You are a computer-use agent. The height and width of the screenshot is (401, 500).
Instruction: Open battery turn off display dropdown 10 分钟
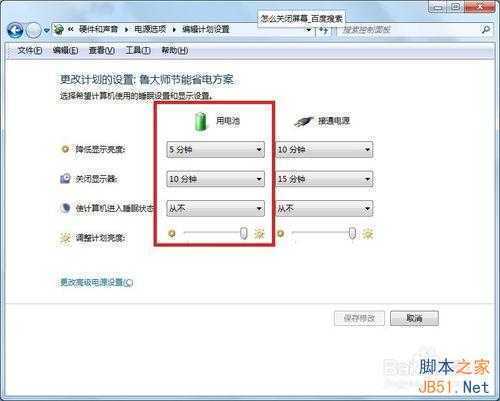(x=215, y=179)
